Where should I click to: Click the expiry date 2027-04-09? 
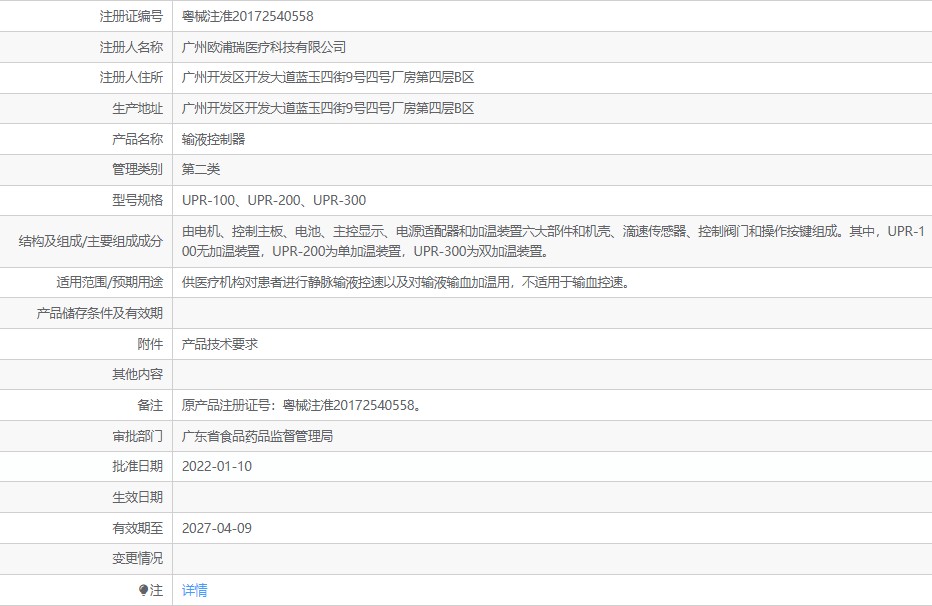(217, 528)
